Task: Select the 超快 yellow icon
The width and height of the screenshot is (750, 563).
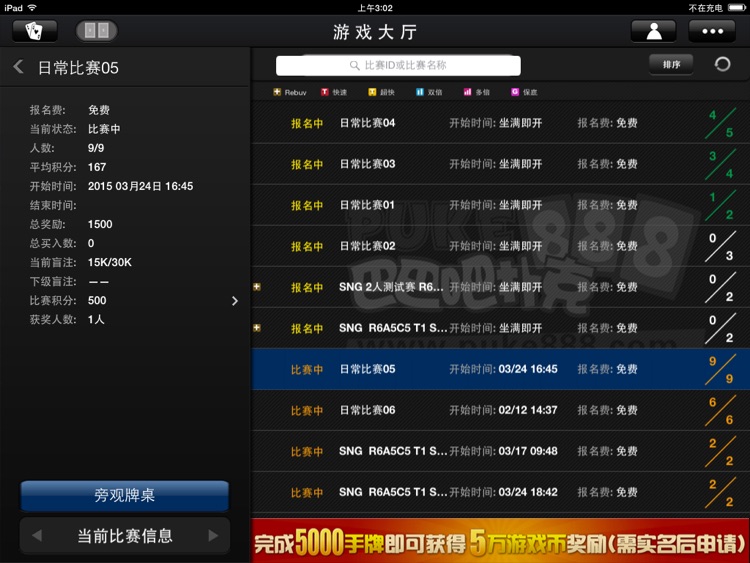Action: [372, 92]
